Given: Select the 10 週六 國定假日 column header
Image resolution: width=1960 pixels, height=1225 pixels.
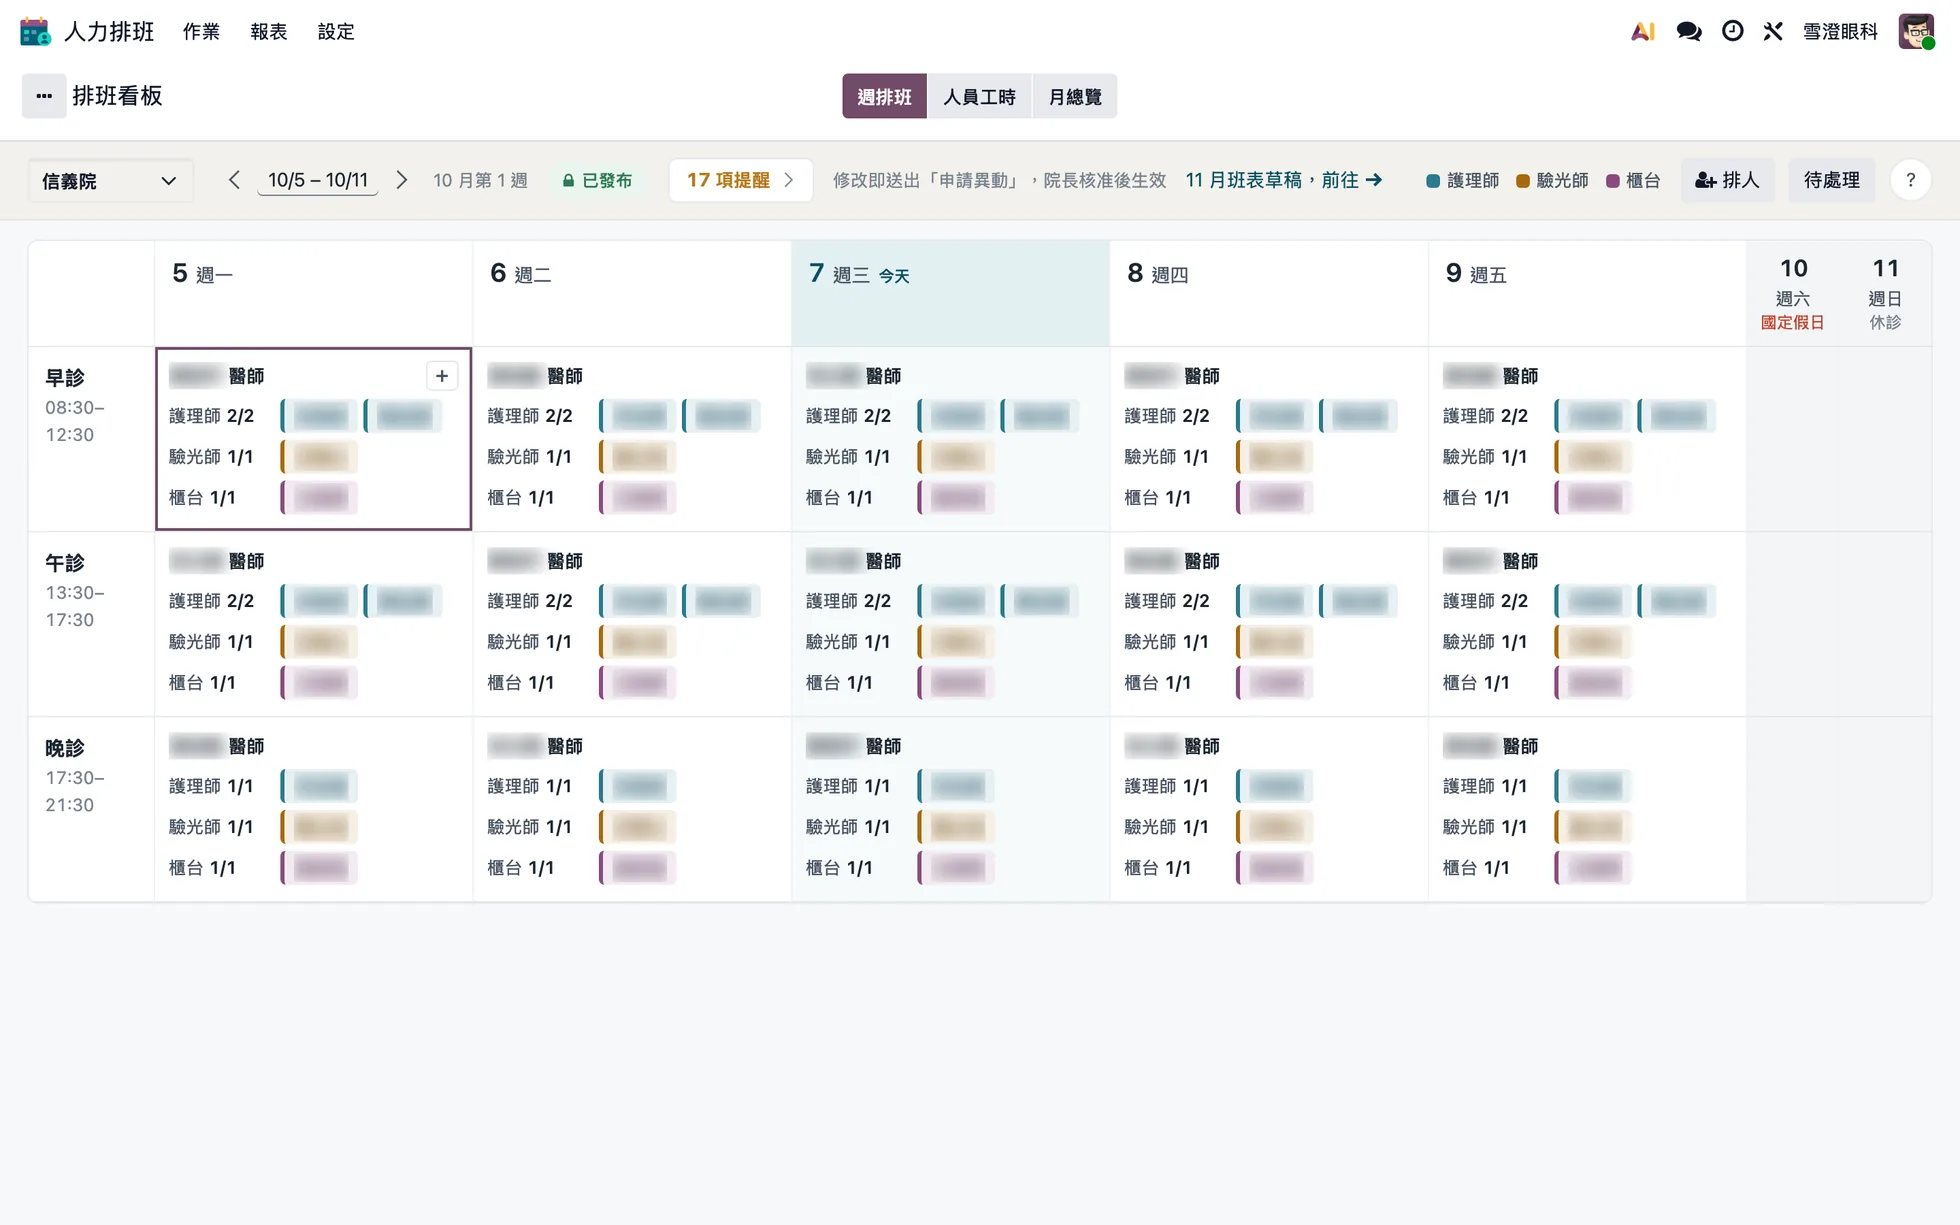Looking at the screenshot, I should 1793,293.
